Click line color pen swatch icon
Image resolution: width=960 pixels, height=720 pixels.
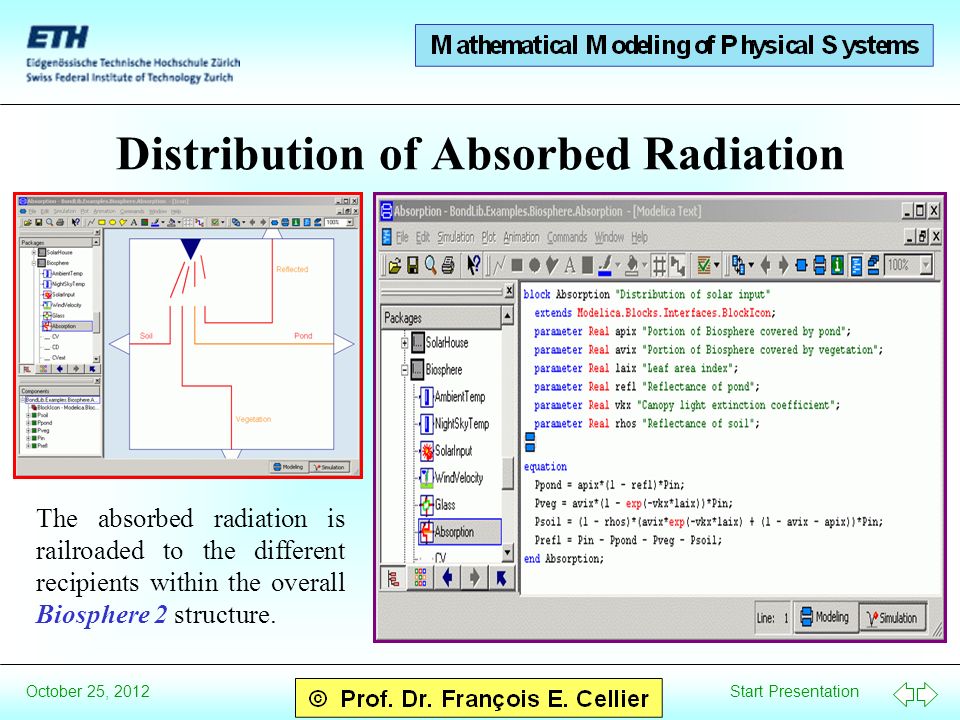[x=605, y=266]
